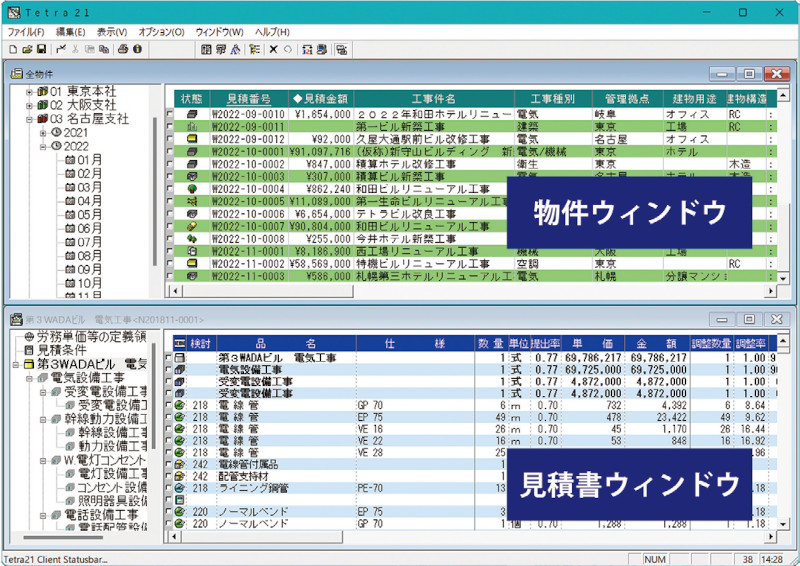Viewport: 800px width, 566px height.
Task: Click the blue letter A icon in toolbar
Action: tap(235, 50)
